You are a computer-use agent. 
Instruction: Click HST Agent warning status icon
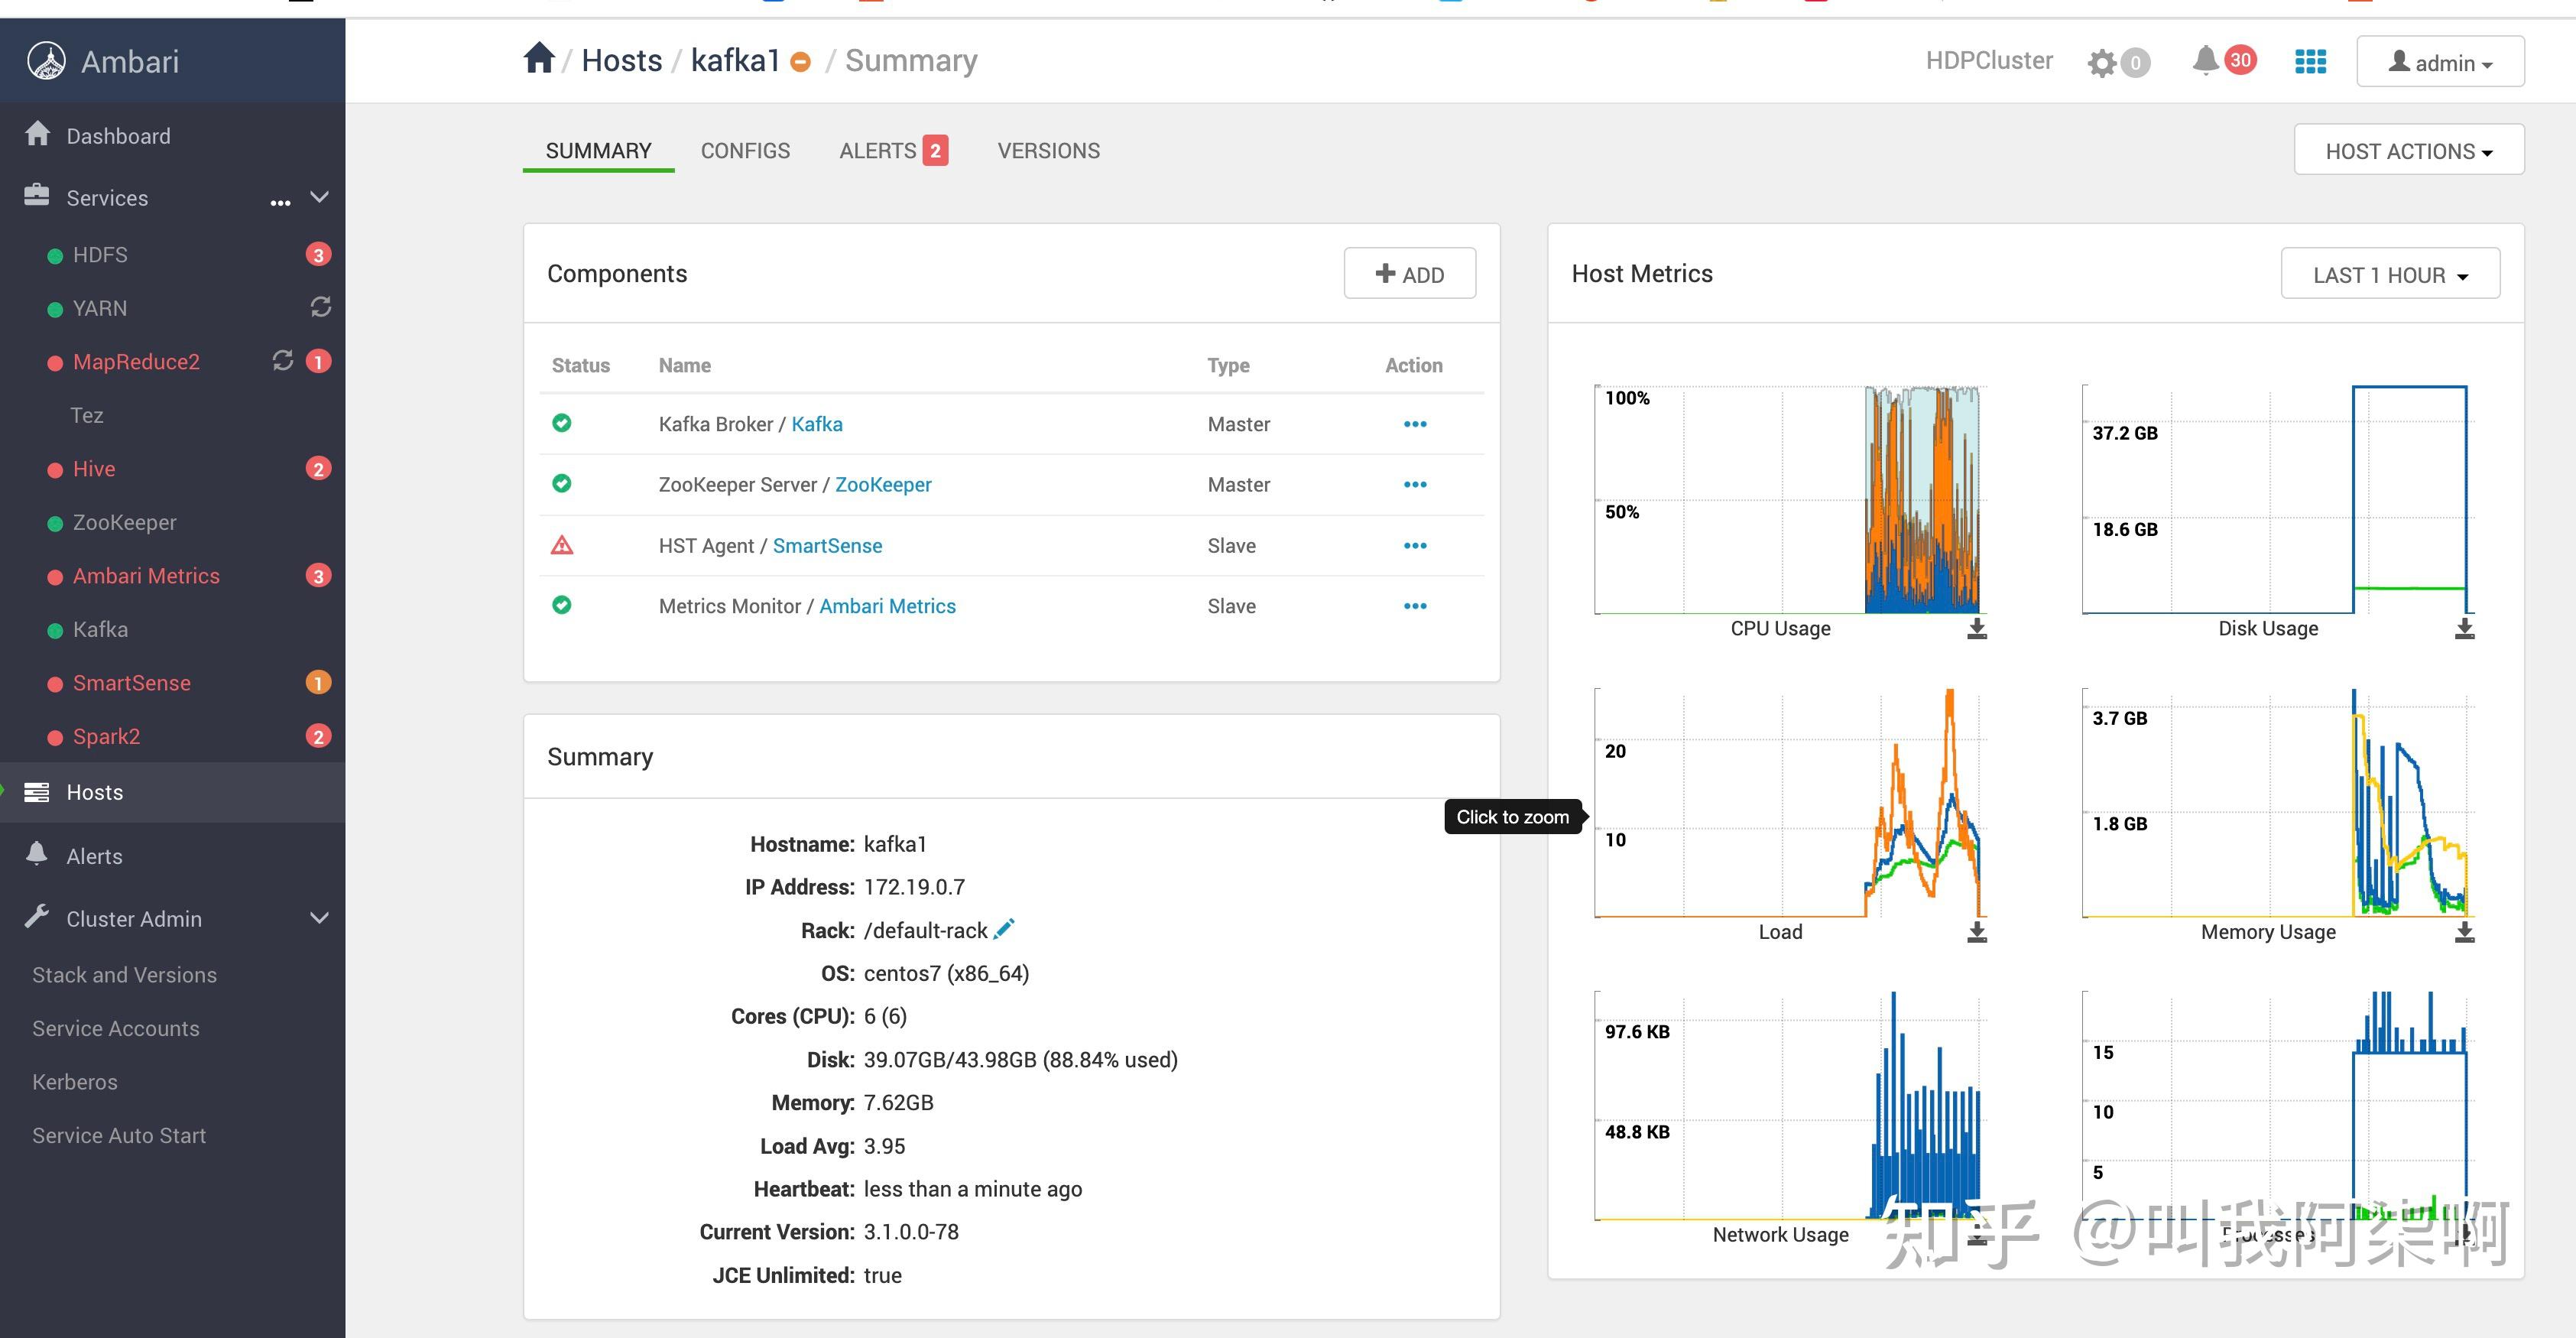pos(562,545)
